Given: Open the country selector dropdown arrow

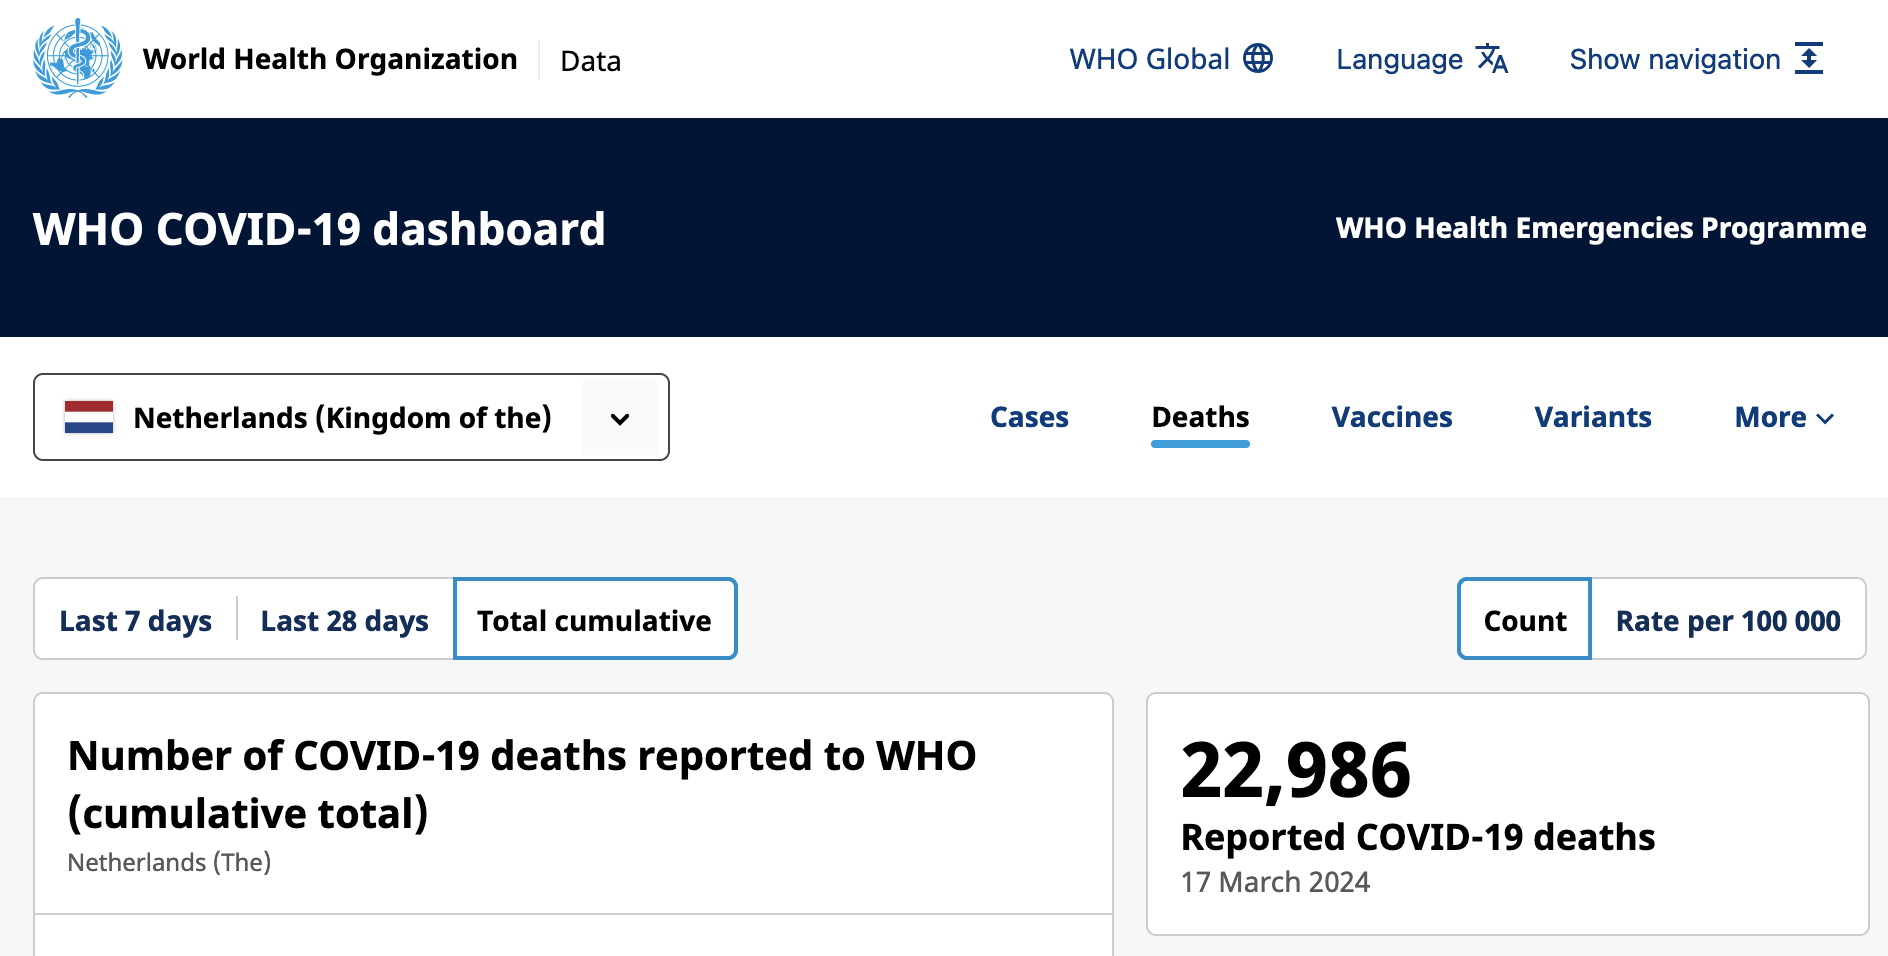Looking at the screenshot, I should click(620, 419).
